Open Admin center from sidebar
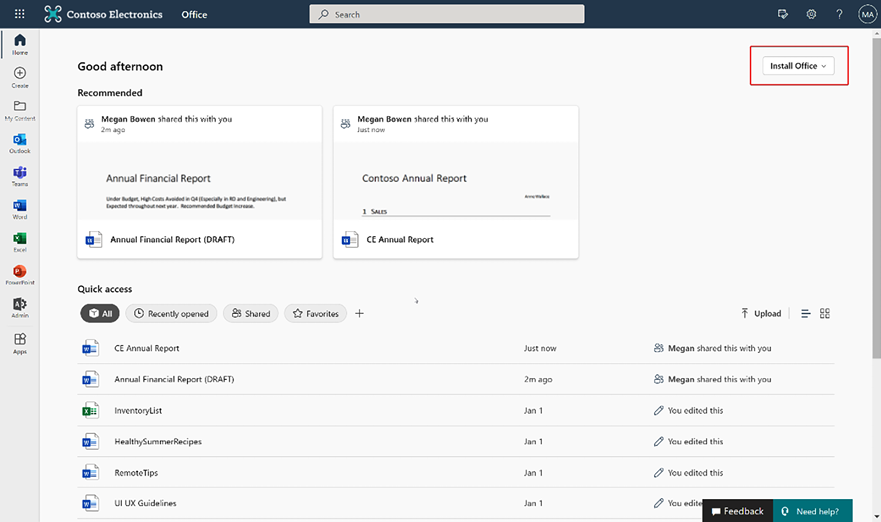Viewport: 881px width, 522px height. coord(20,308)
